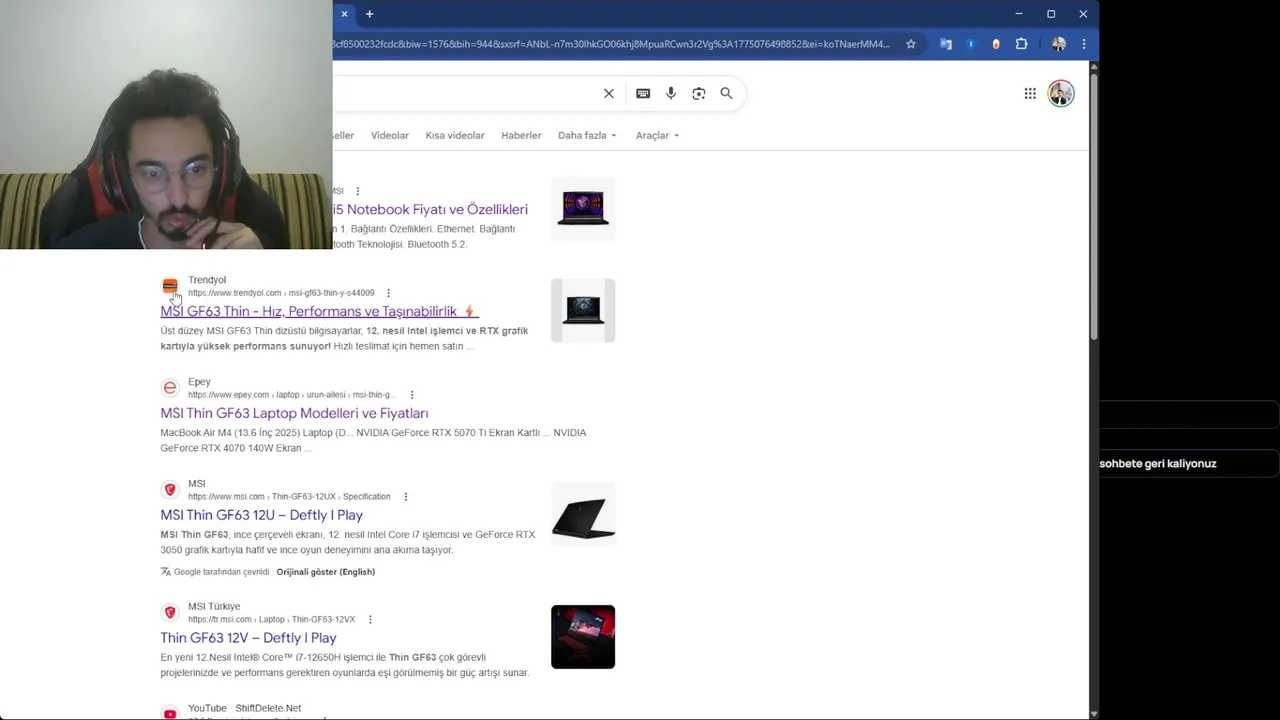Click the sohbete geri kaliyonuz message

pos(1158,464)
